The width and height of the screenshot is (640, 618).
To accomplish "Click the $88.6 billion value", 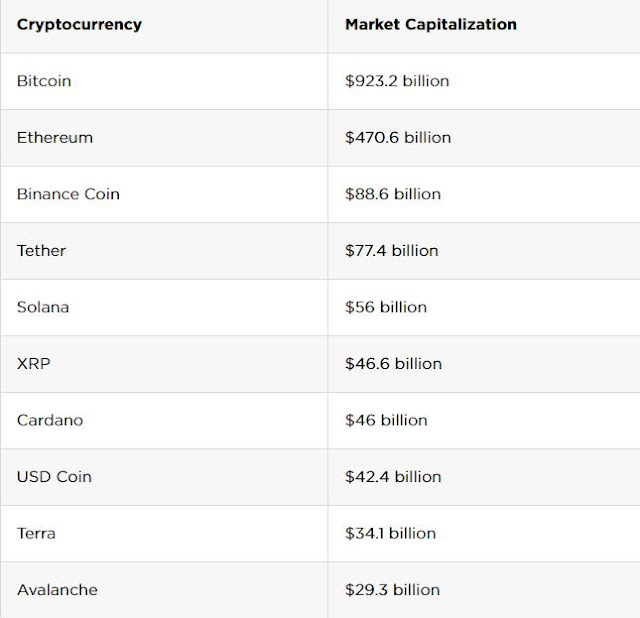I will coord(393,194).
